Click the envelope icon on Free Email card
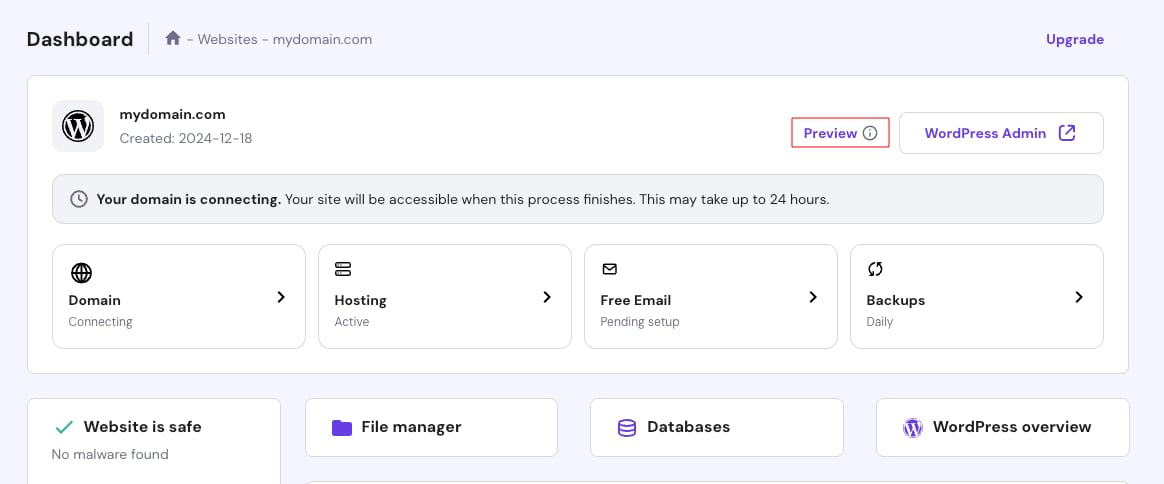Screen dimensions: 1164x484 pos(609,270)
